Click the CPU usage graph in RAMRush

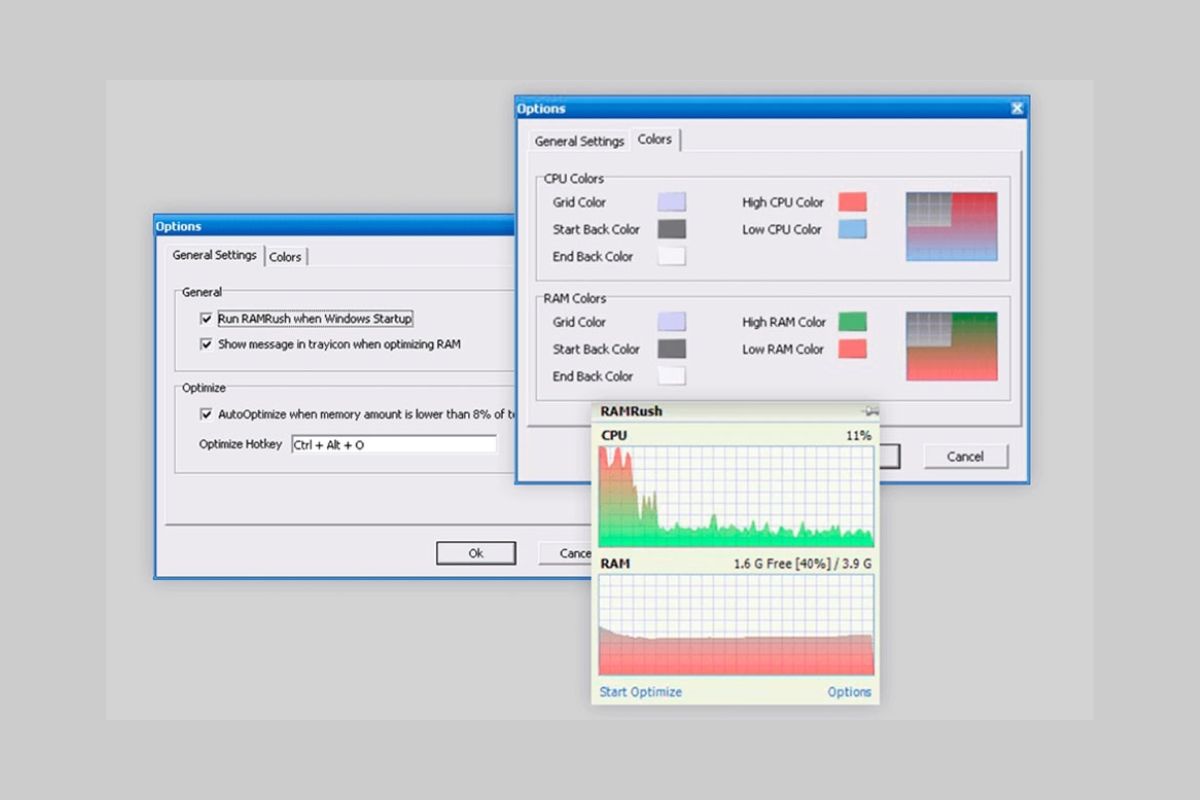[736, 497]
